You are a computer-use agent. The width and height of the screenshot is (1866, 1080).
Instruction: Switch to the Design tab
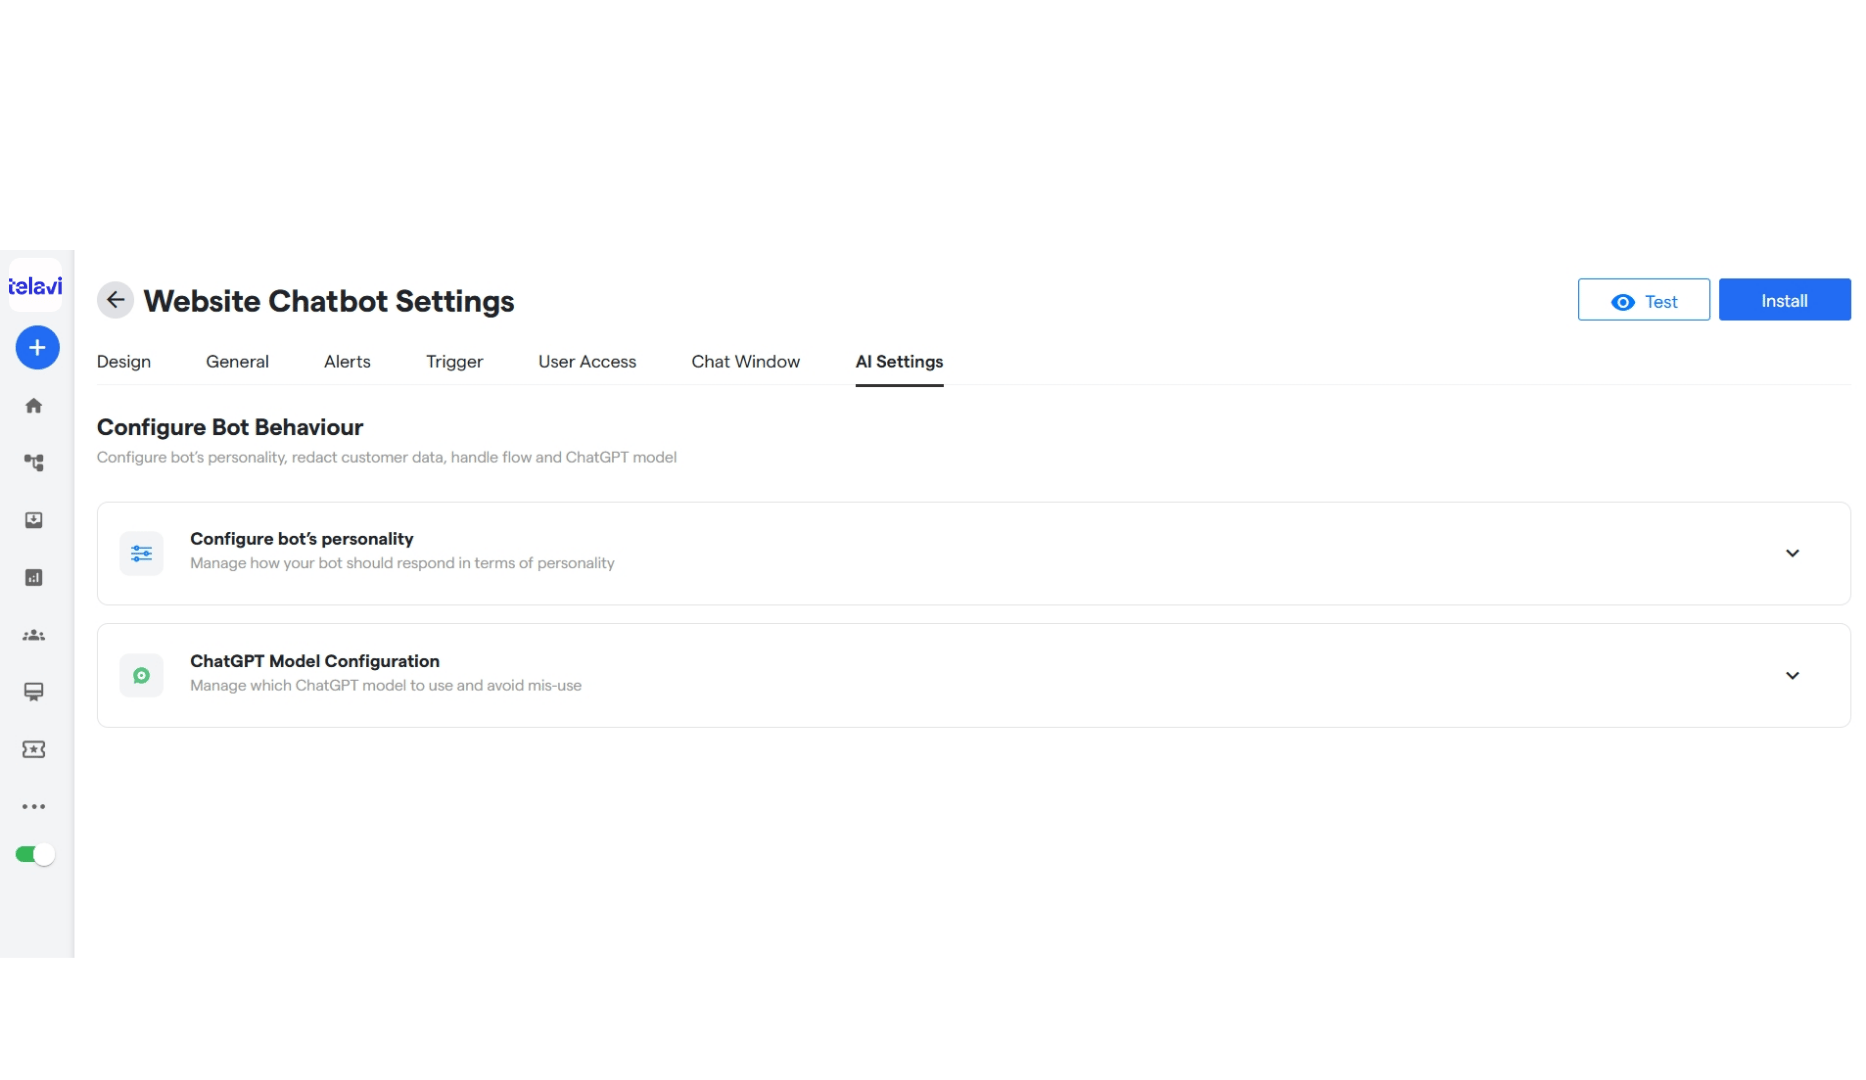[x=124, y=362]
